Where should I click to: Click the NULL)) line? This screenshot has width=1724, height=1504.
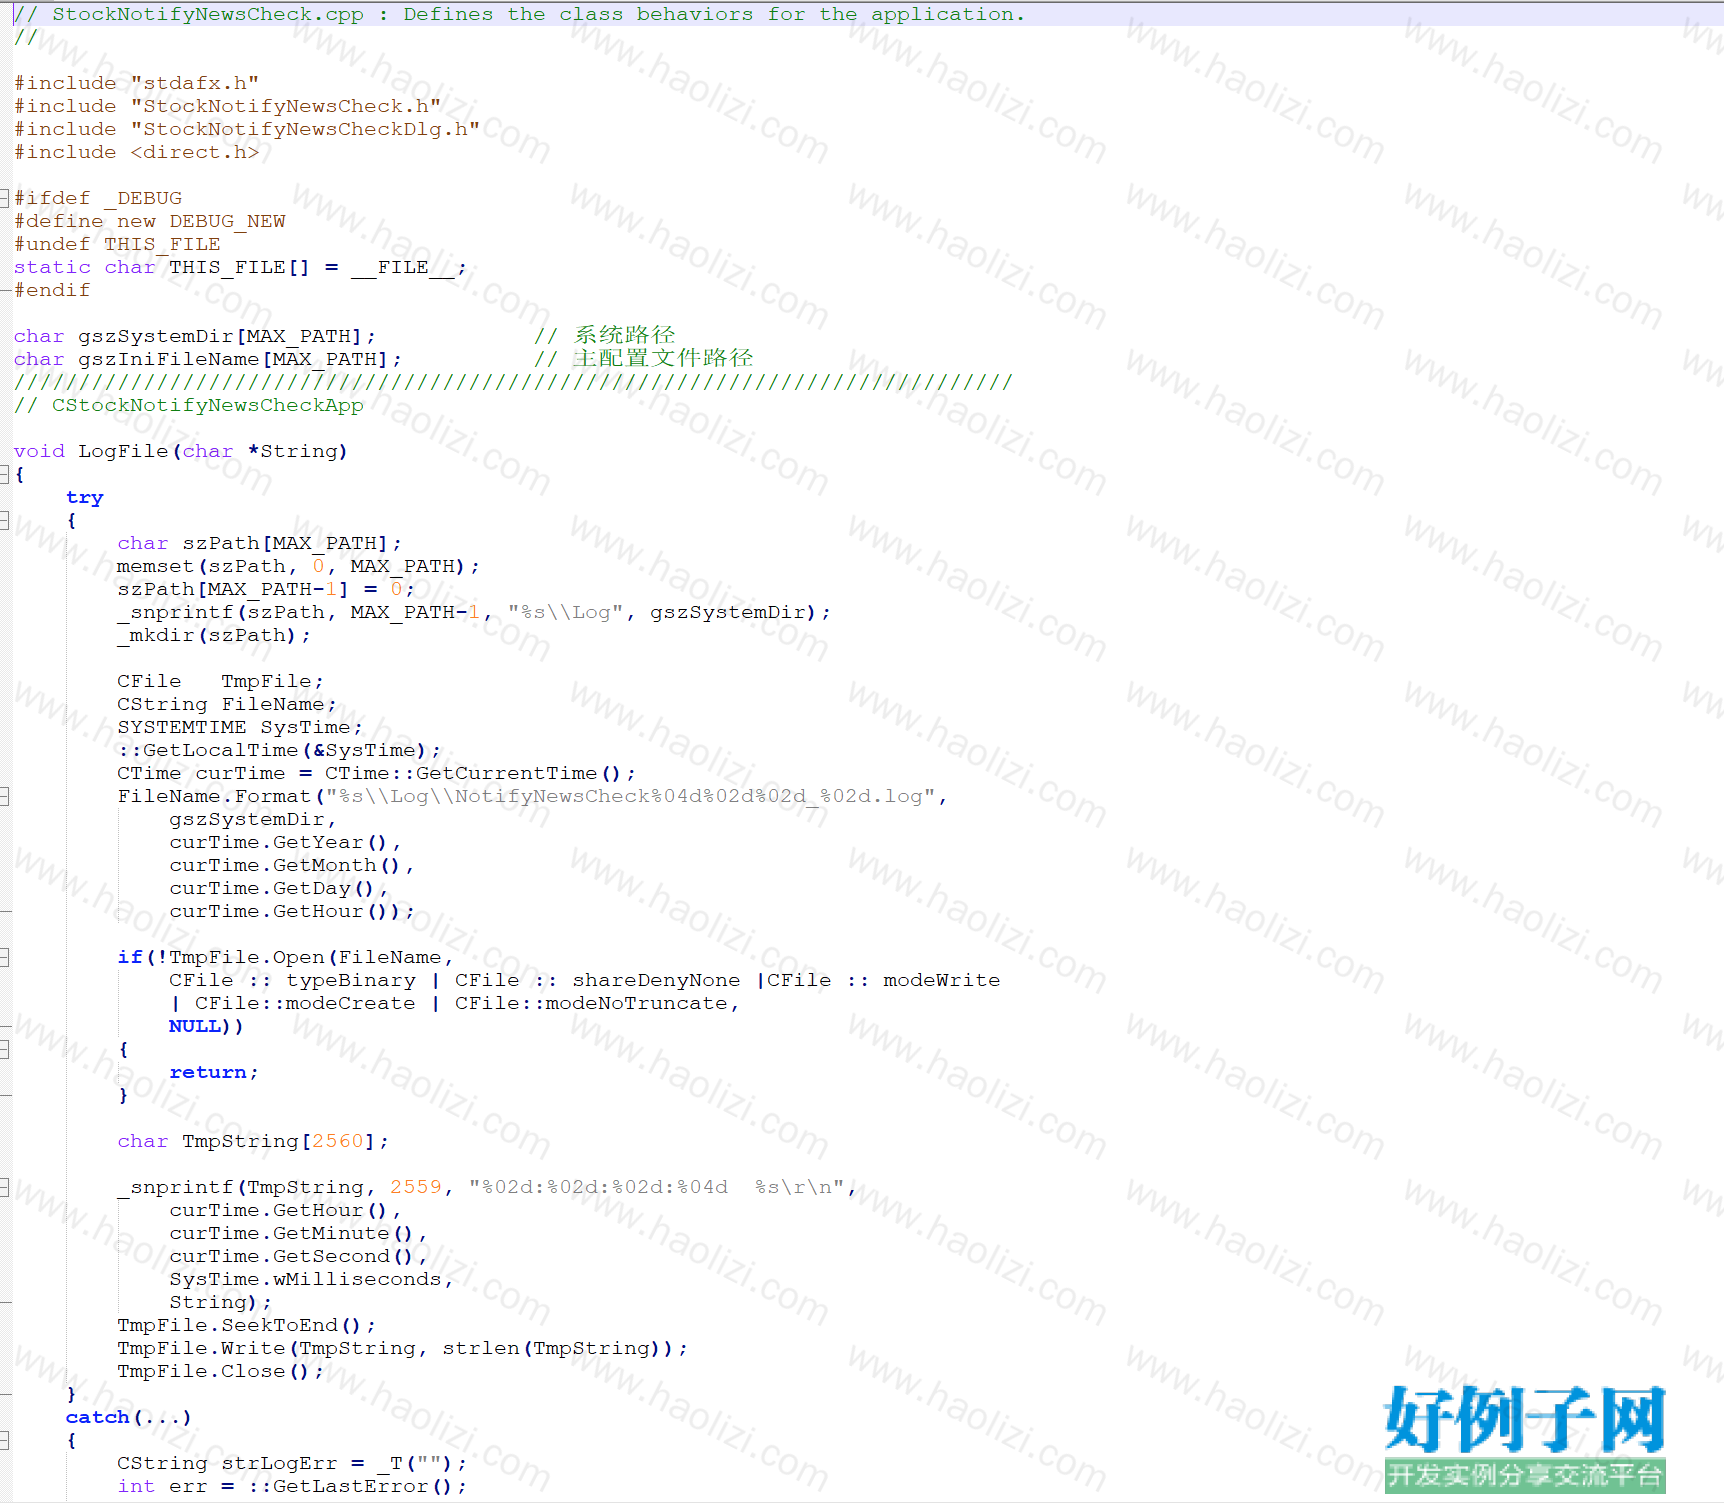pyautogui.click(x=207, y=1026)
